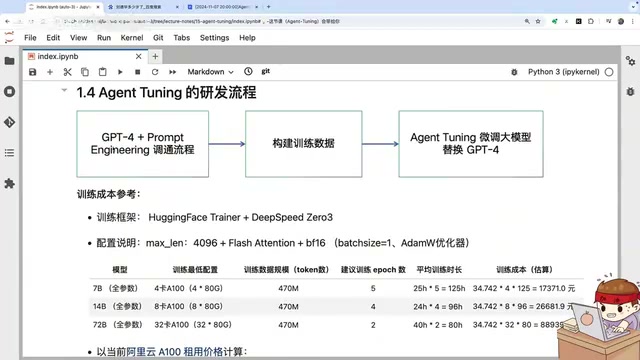This screenshot has width=640, height=360.
Task: Click the clock icon in notebook toolbar
Action: pos(248,71)
